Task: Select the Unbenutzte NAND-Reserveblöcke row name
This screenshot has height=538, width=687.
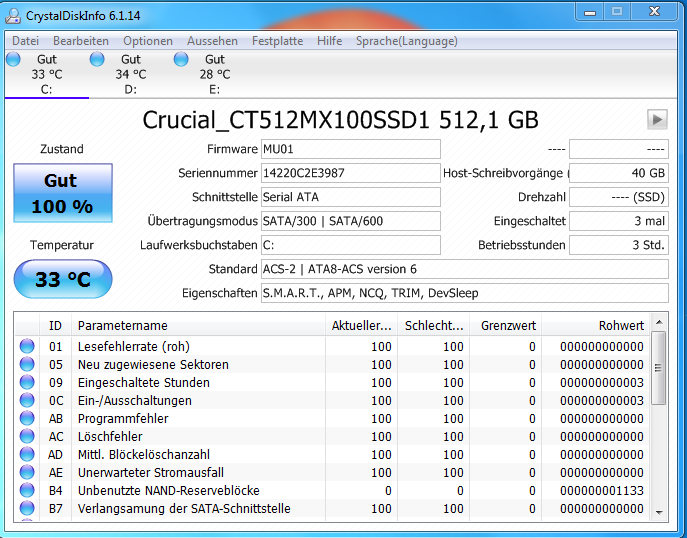Action: [169, 490]
